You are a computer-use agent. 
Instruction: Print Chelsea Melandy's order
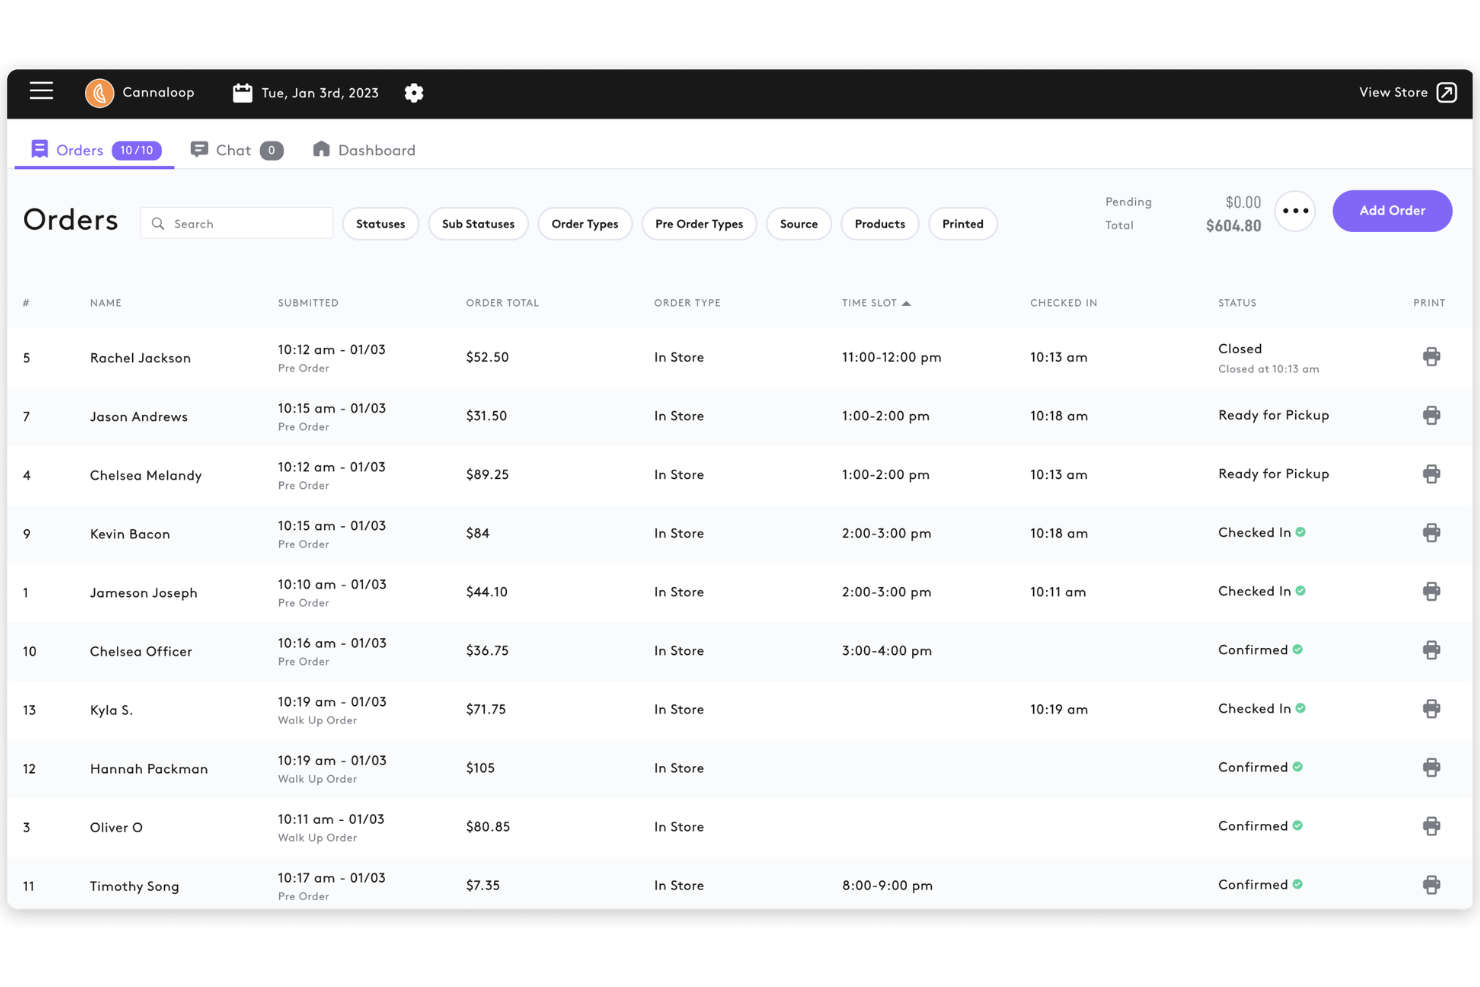pyautogui.click(x=1431, y=474)
